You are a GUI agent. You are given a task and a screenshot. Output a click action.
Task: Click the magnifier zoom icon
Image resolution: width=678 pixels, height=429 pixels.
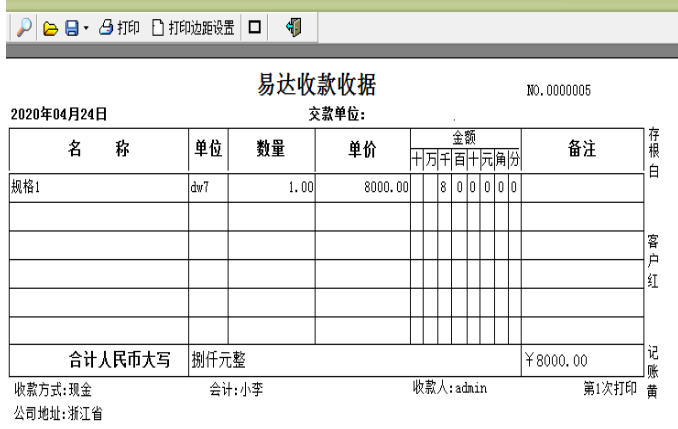(24, 28)
